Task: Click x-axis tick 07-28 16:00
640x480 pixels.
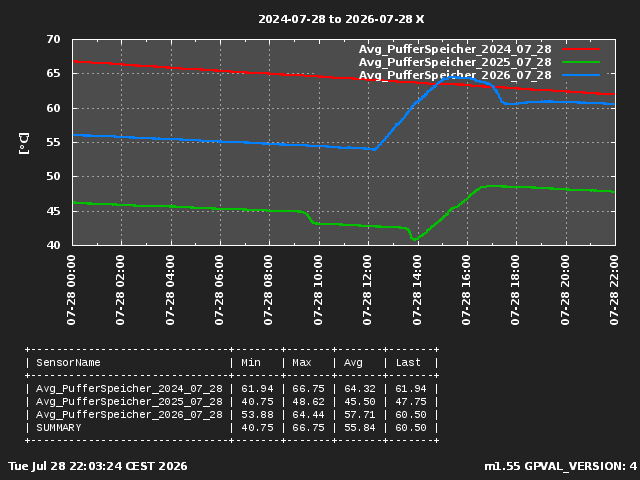Action: point(466,290)
